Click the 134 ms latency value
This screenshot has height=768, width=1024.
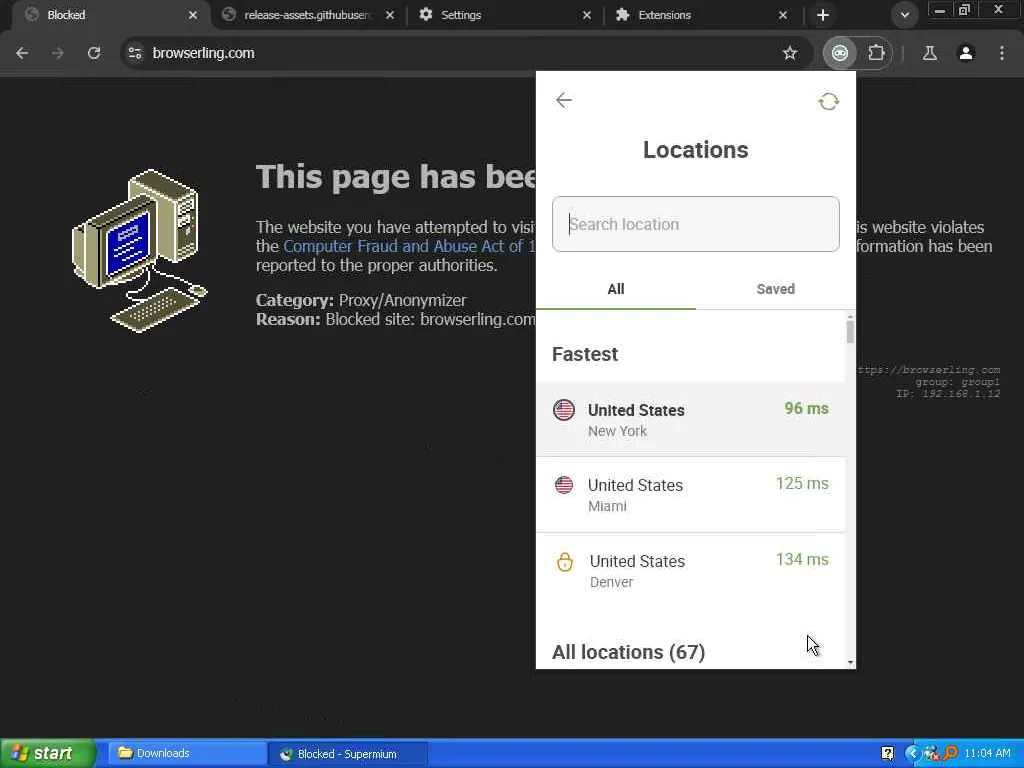(x=802, y=560)
